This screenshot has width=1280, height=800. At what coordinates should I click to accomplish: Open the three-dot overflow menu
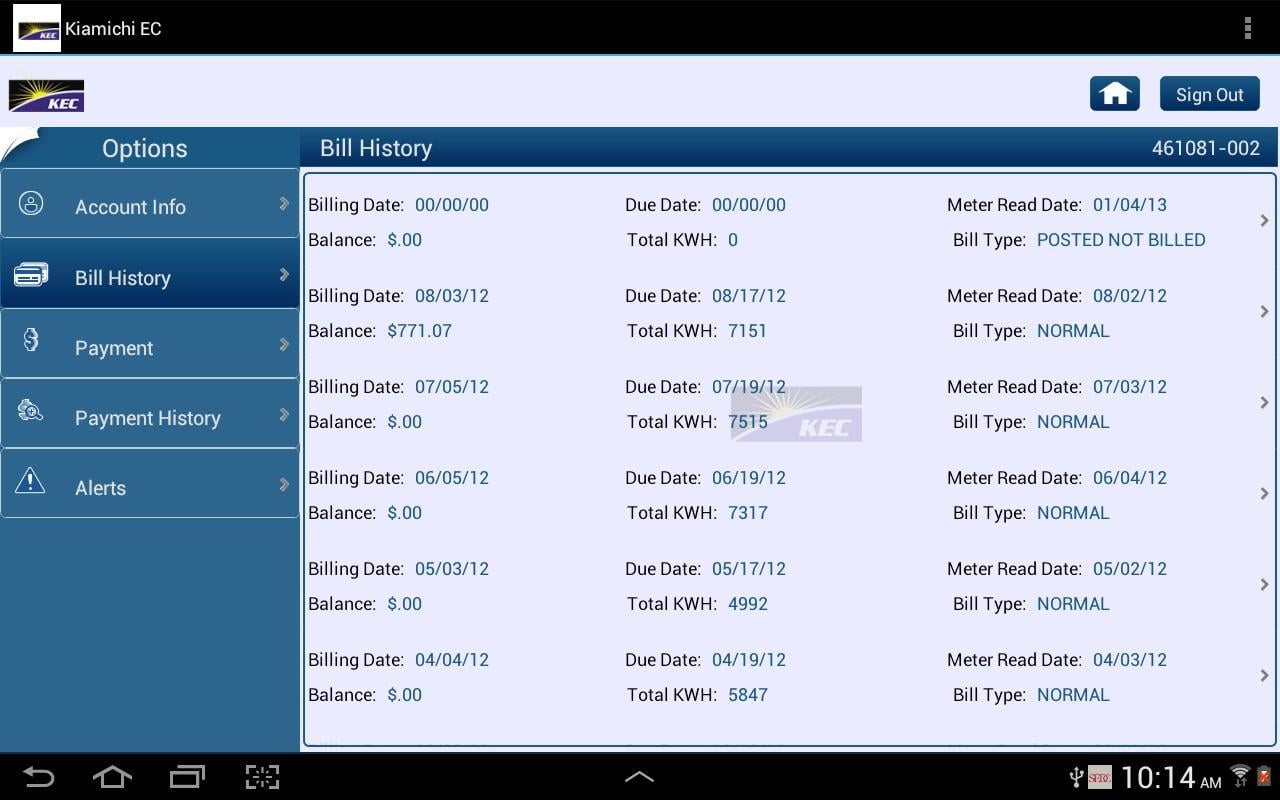click(x=1247, y=28)
